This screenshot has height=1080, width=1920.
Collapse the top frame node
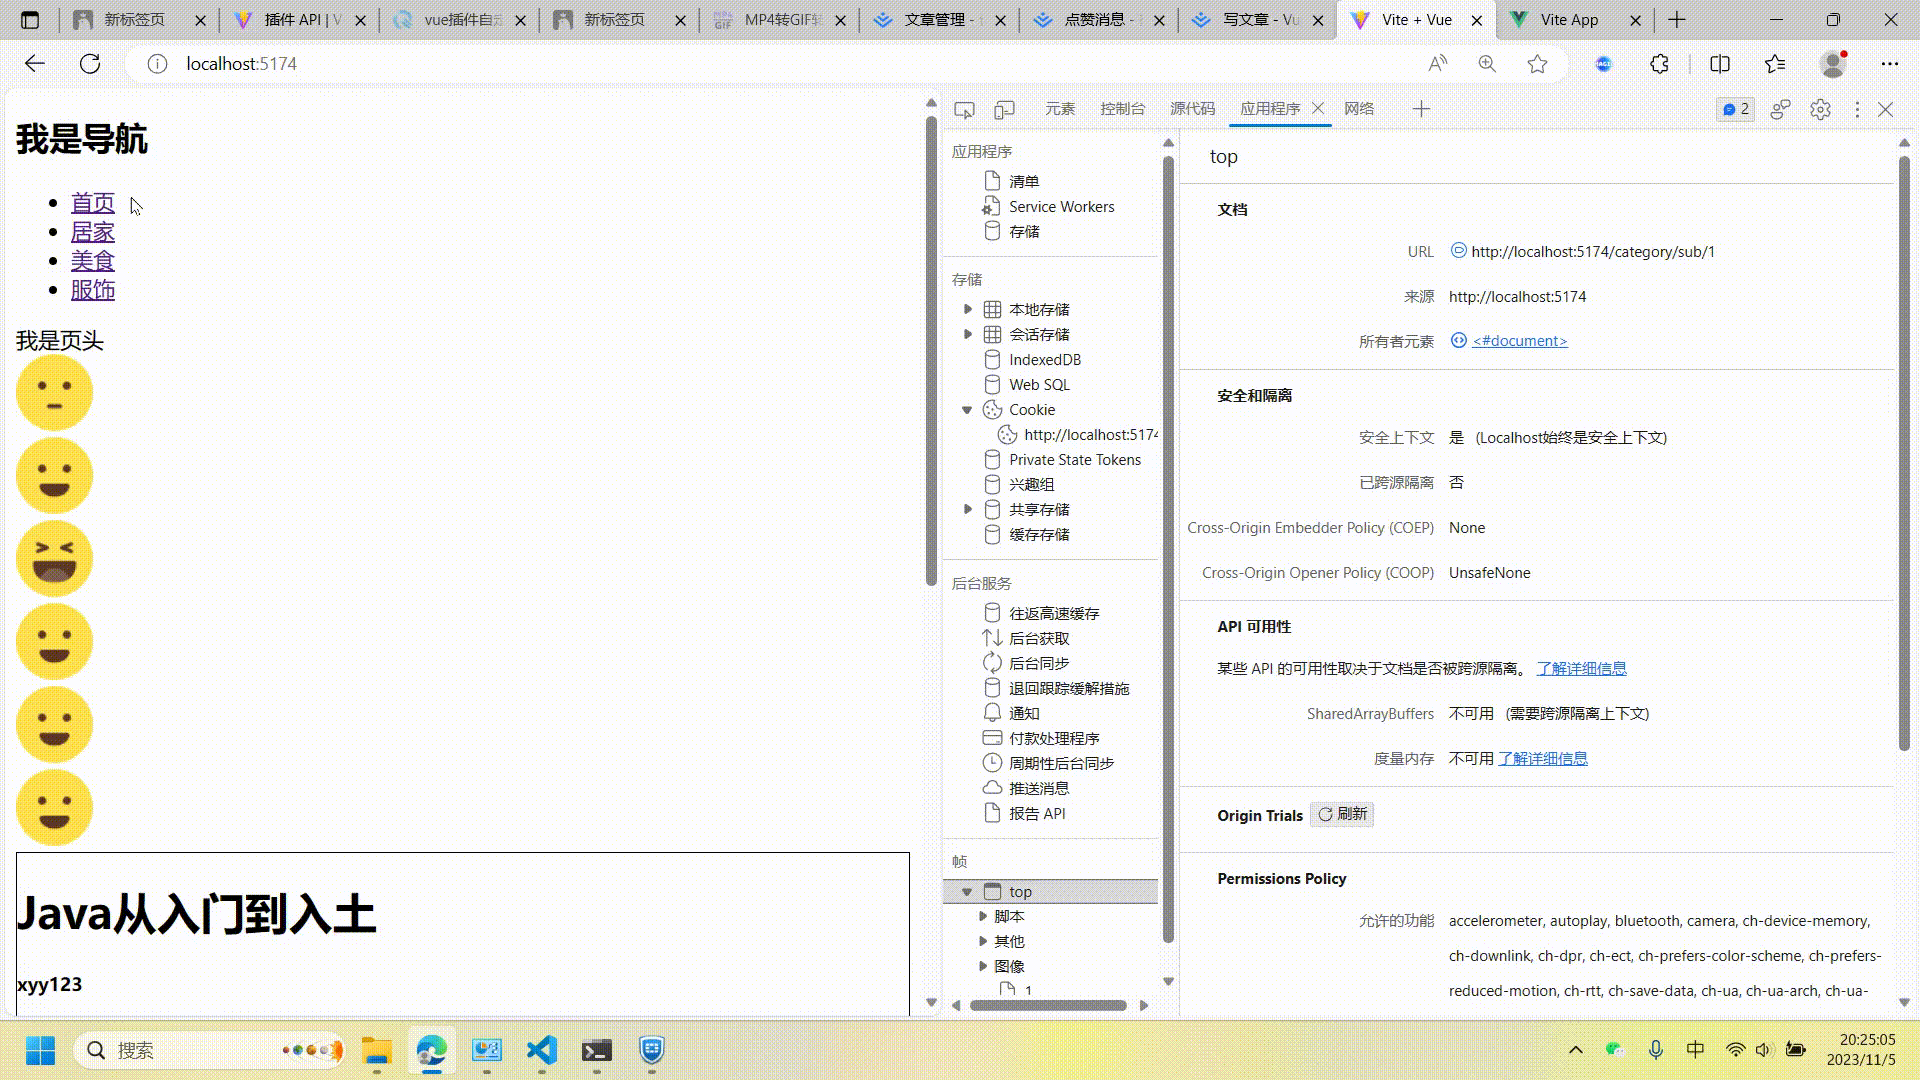[x=966, y=891]
